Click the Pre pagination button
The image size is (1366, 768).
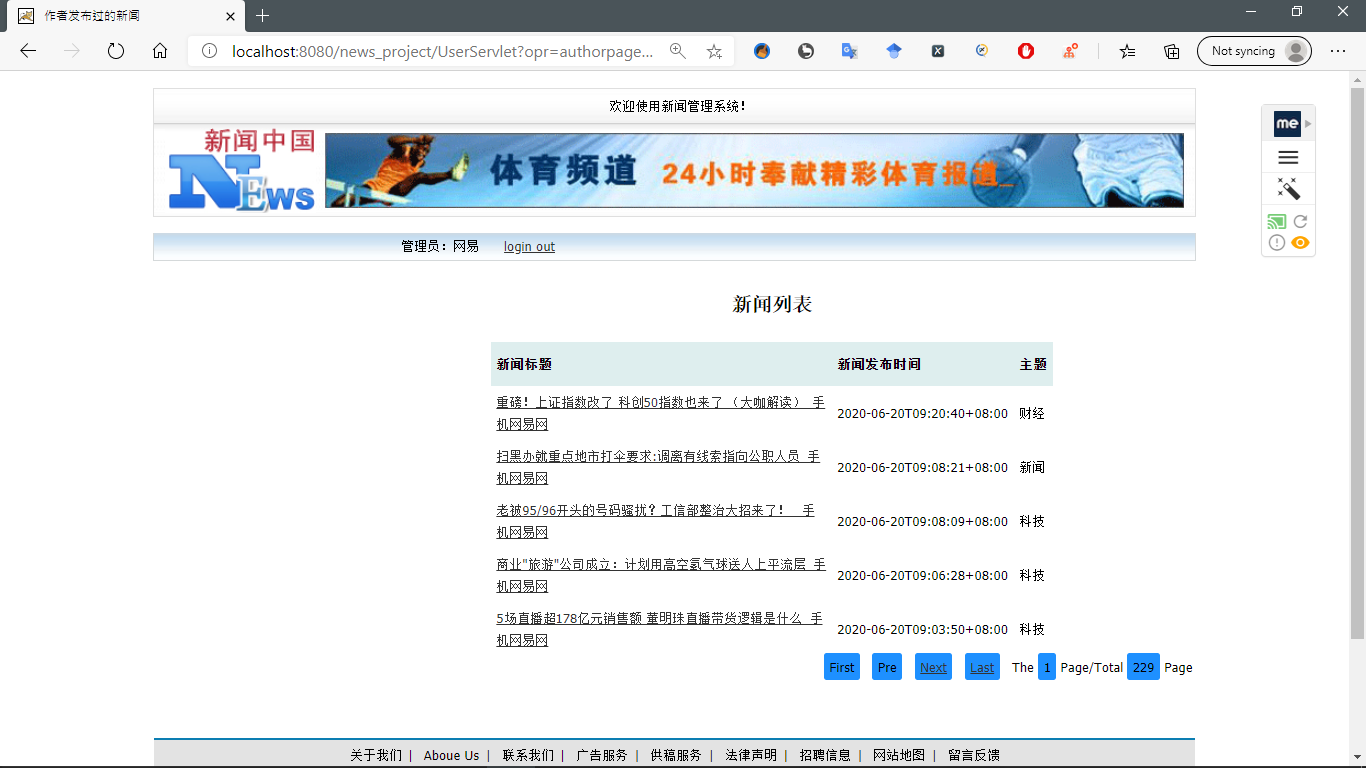(x=887, y=667)
